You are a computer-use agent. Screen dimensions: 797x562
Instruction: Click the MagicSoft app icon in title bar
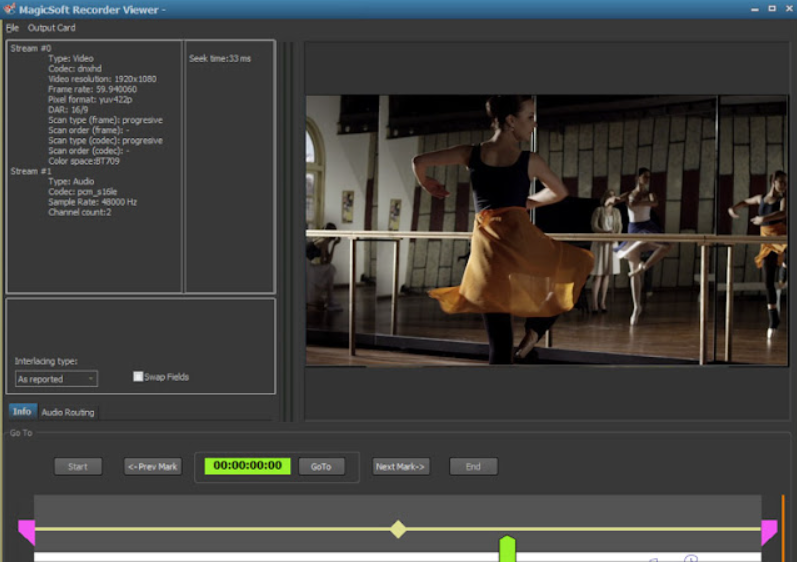pos(9,9)
